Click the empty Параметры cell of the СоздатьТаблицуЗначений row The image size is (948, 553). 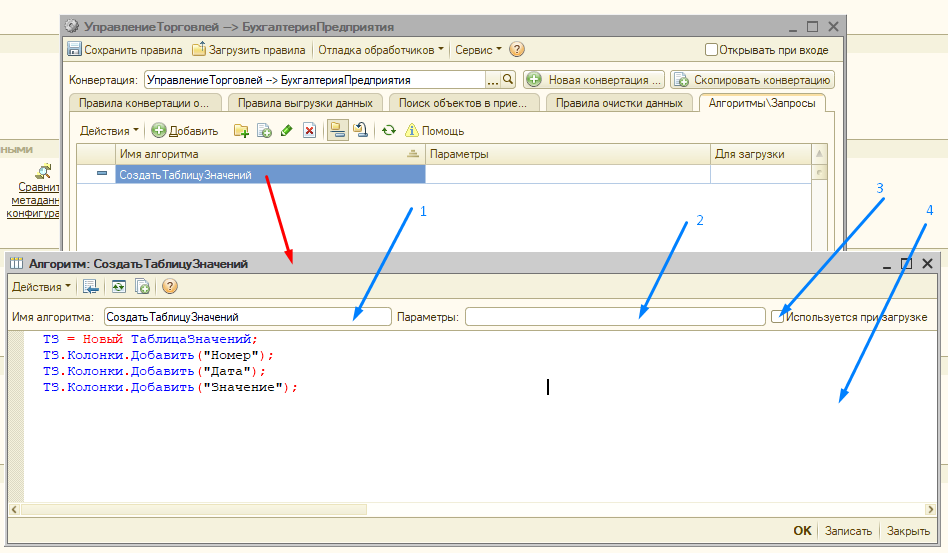point(568,174)
